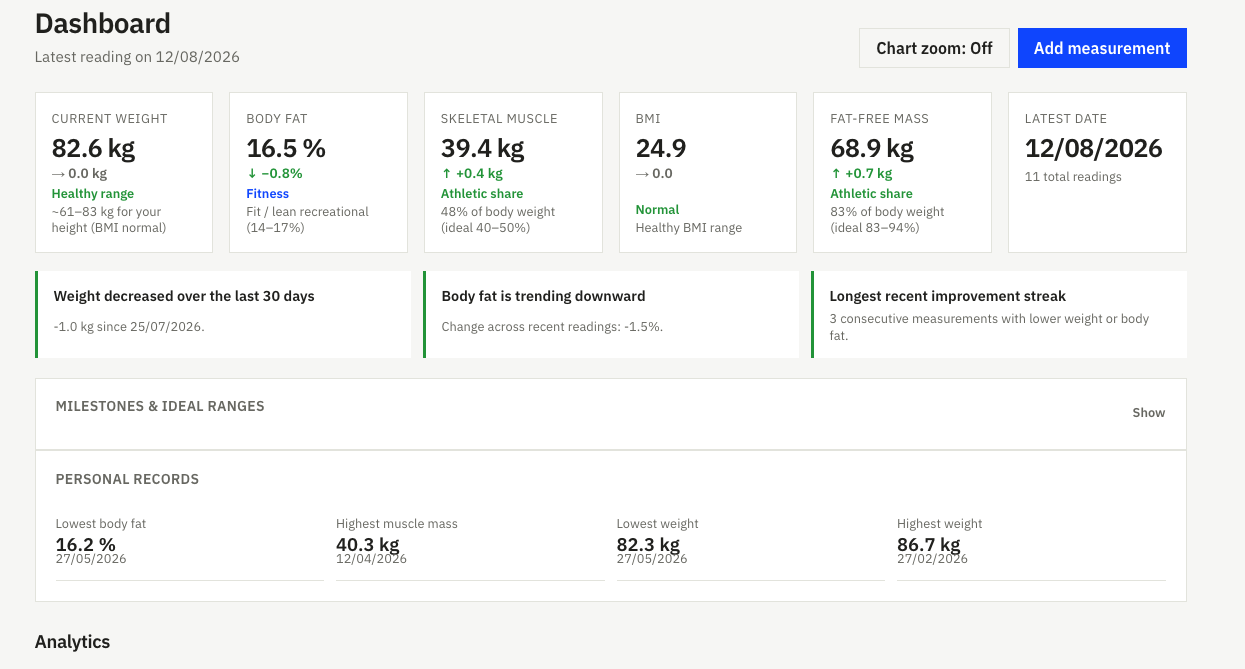This screenshot has height=669, width=1245.
Task: Click the Highest weight 86.7 kg record
Action: tap(1031, 547)
